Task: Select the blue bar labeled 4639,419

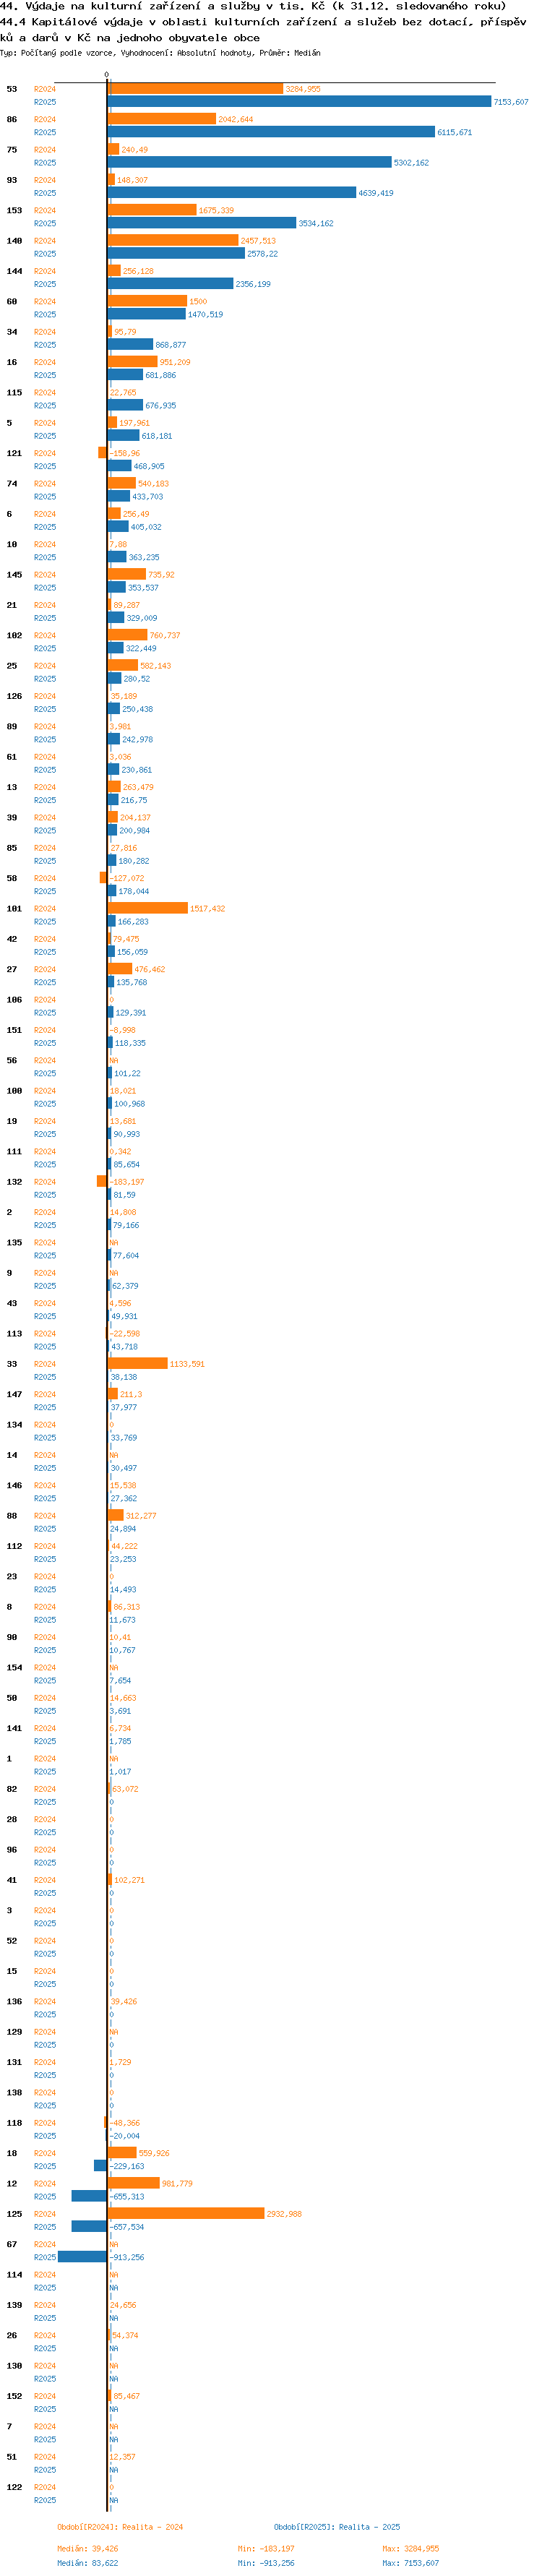Action: [x=231, y=192]
